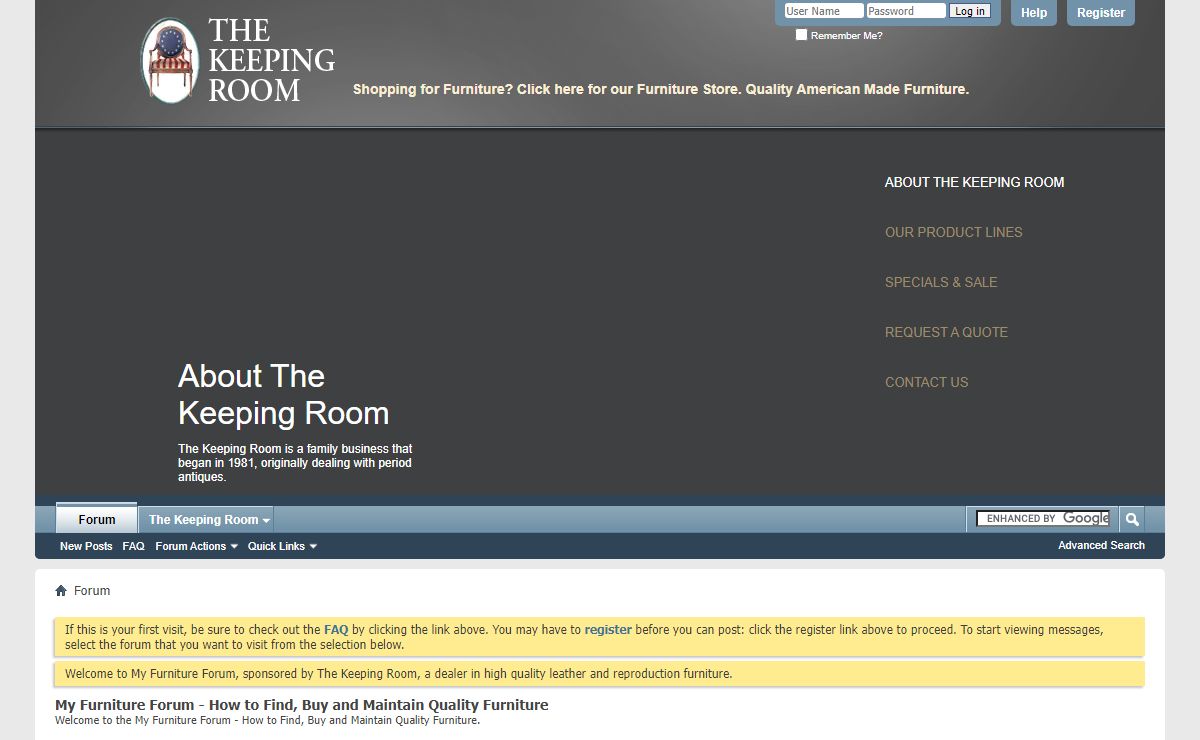1200x740 pixels.
Task: Focus the Password field
Action: tap(906, 11)
